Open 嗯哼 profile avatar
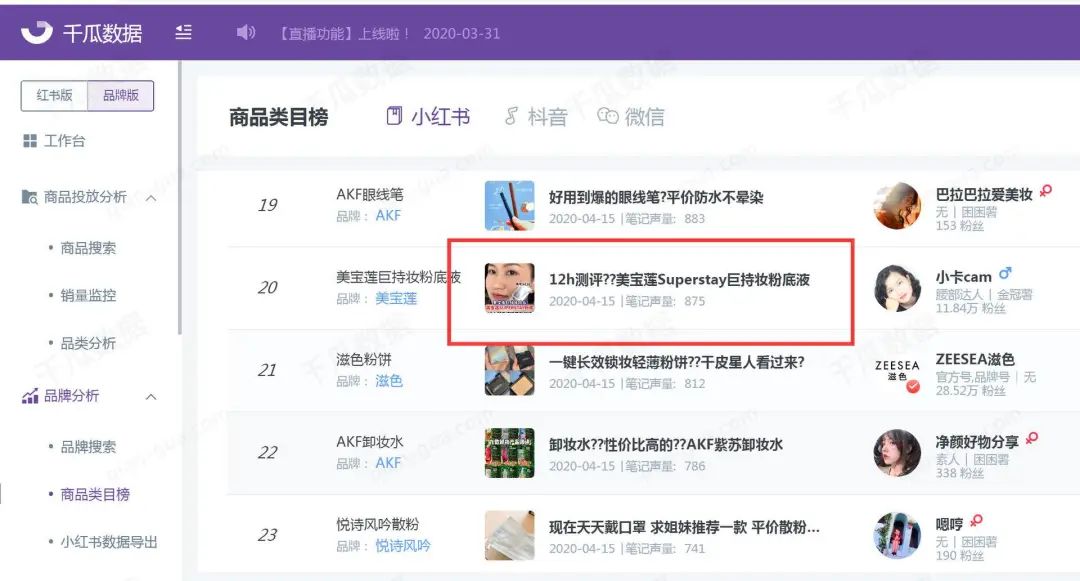Viewport: 1080px width, 581px height. point(897,536)
